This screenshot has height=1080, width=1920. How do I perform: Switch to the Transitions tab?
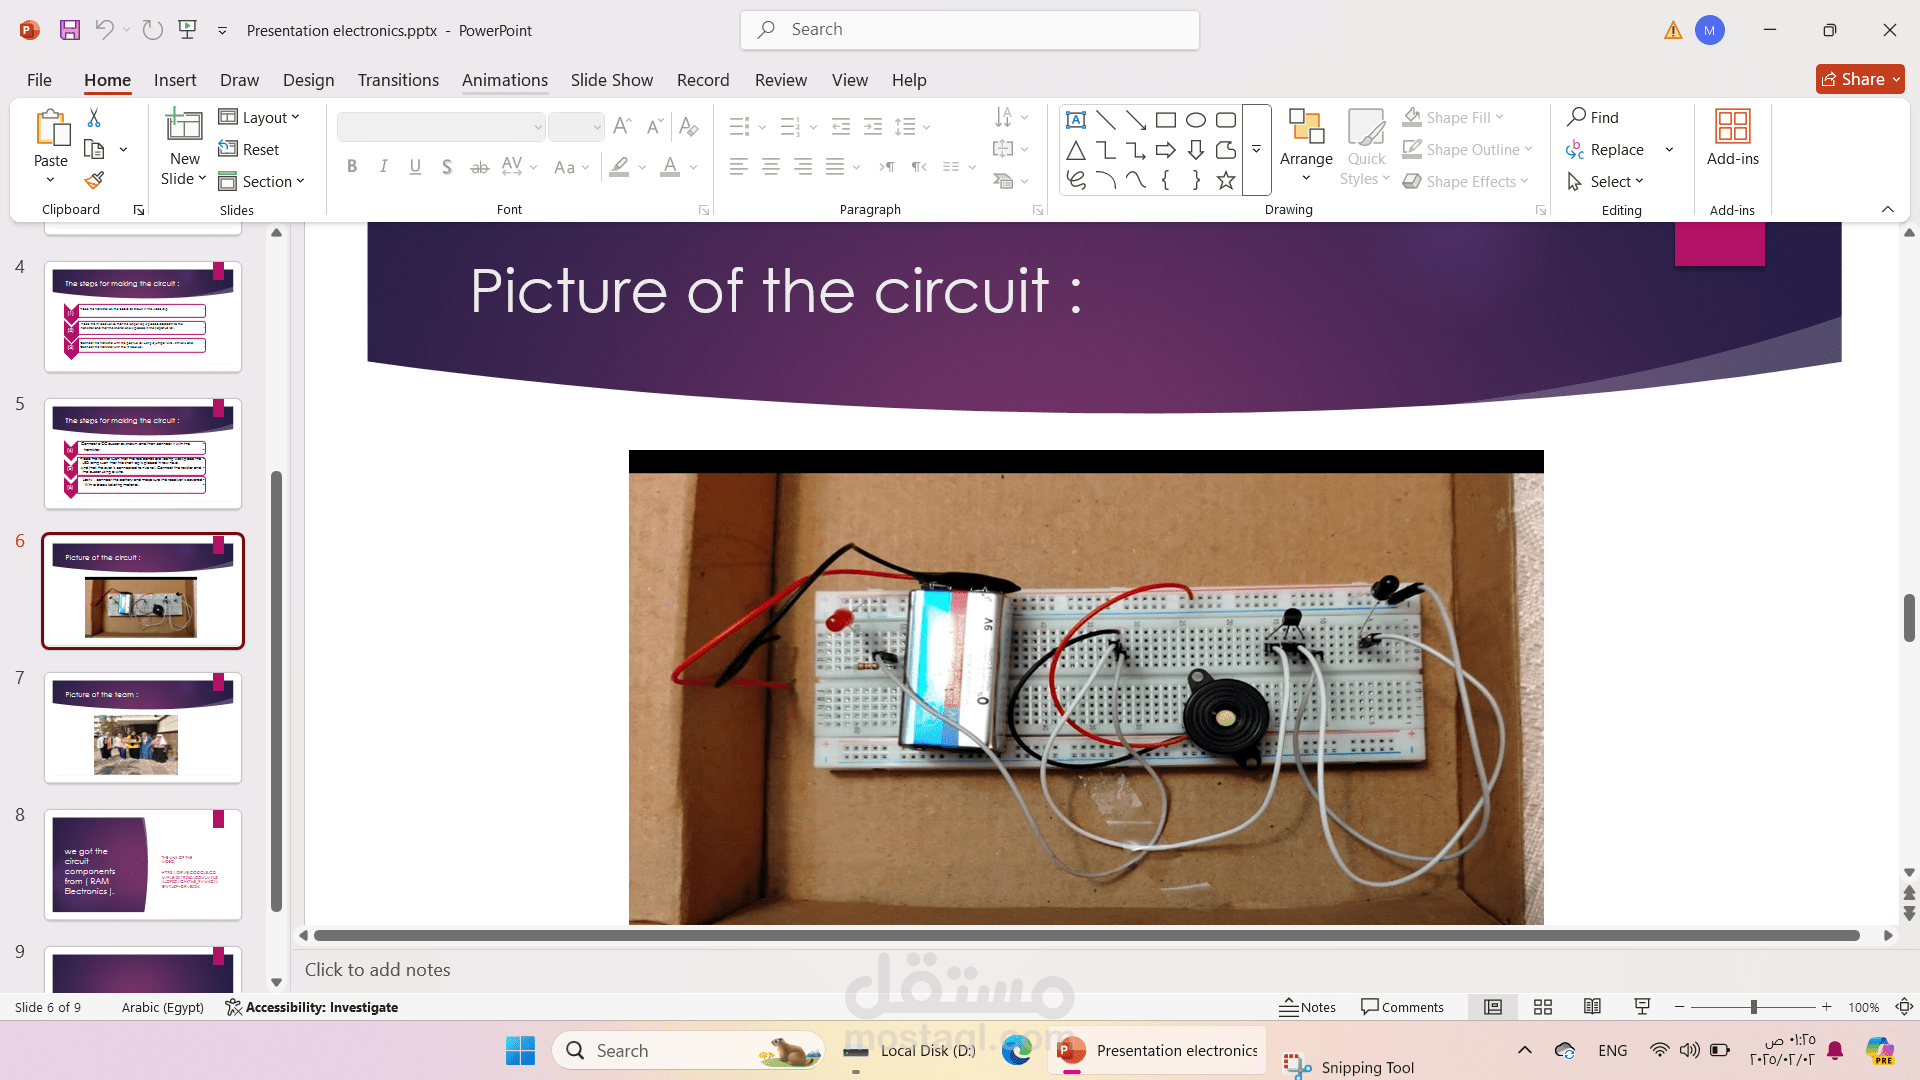click(x=398, y=80)
